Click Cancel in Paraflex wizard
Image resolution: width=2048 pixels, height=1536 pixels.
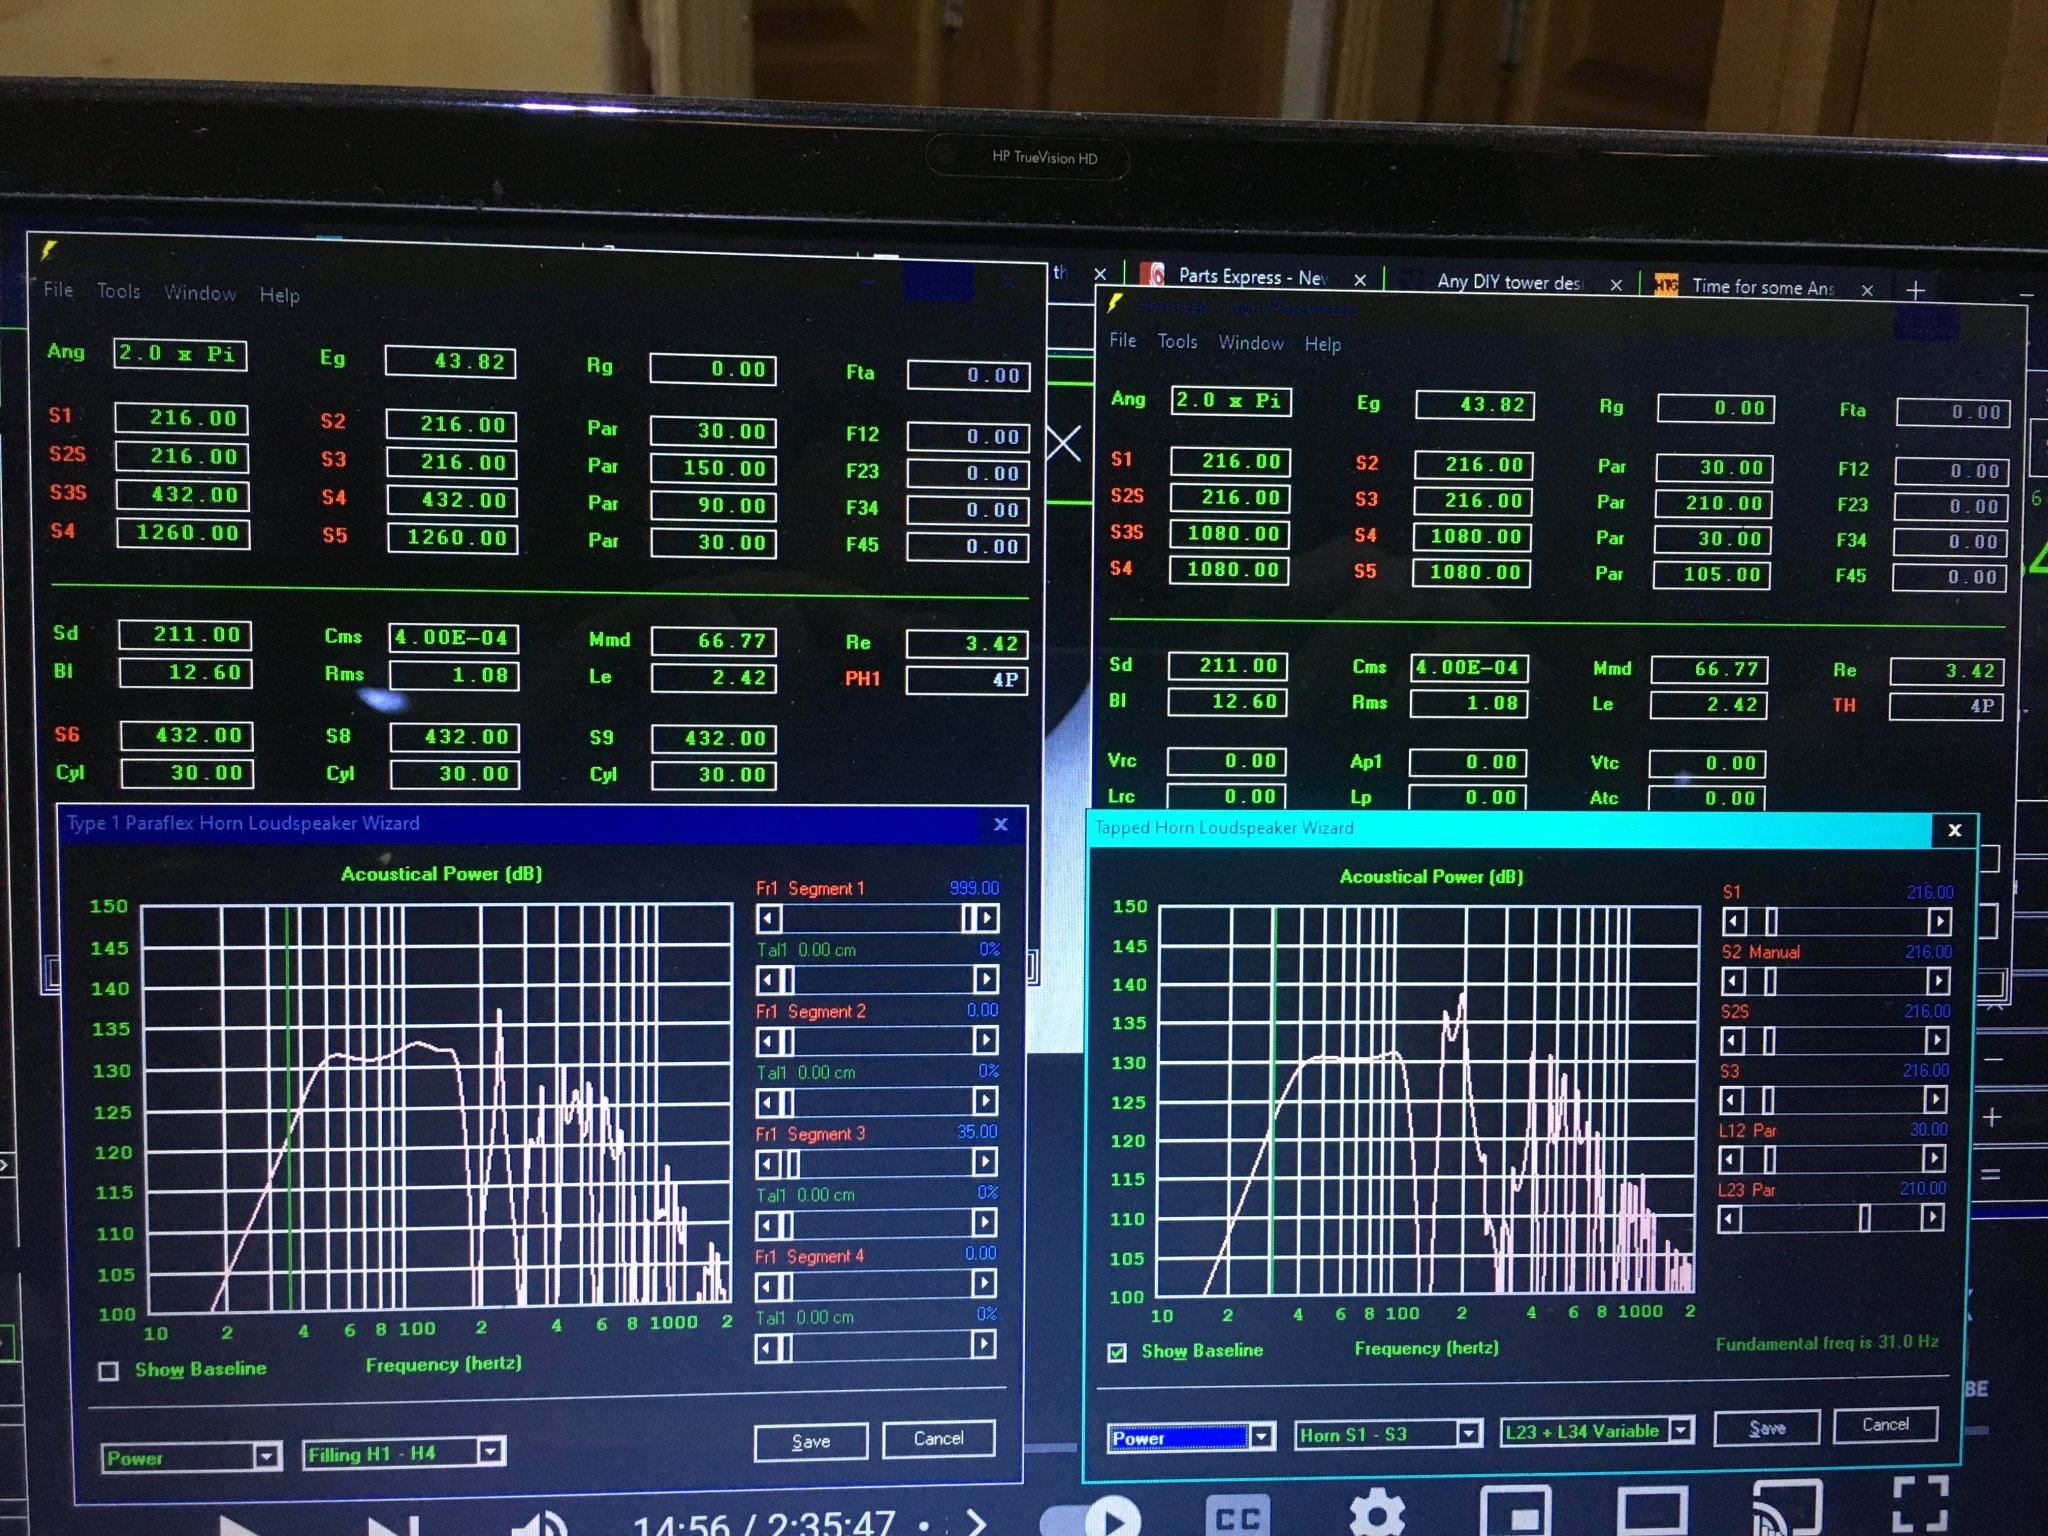click(938, 1438)
